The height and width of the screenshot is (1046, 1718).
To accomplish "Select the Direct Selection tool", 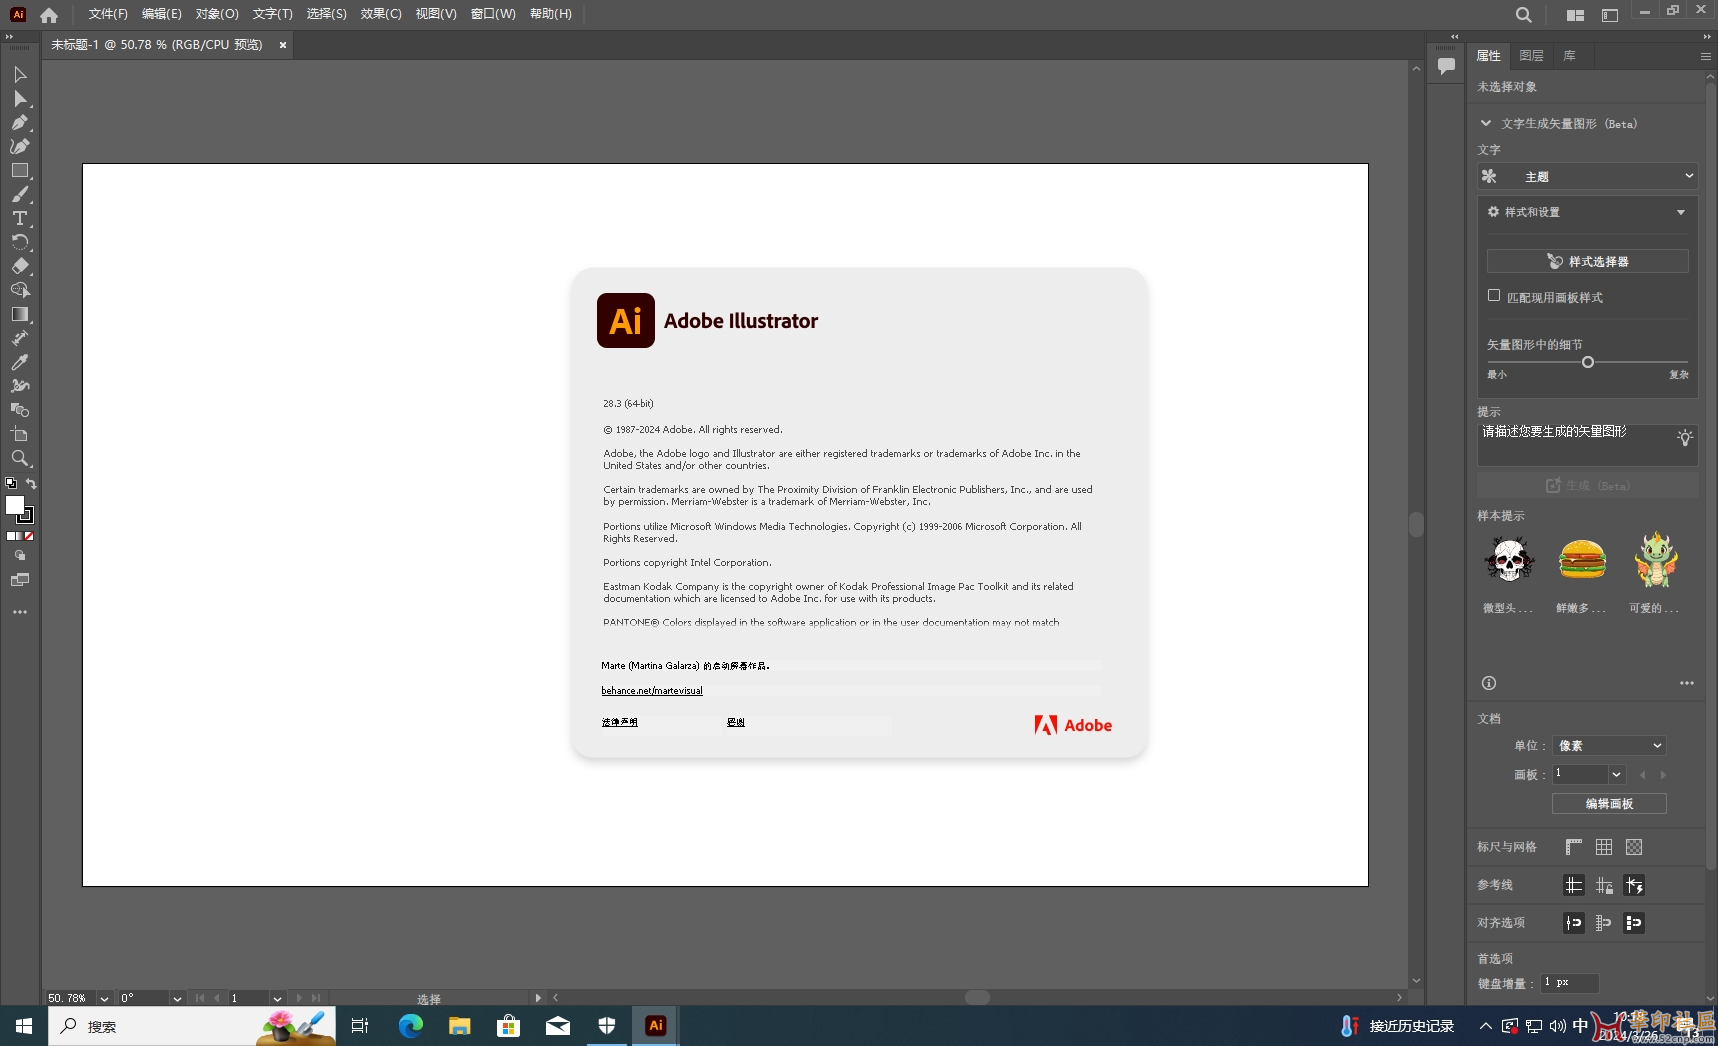I will (x=19, y=99).
